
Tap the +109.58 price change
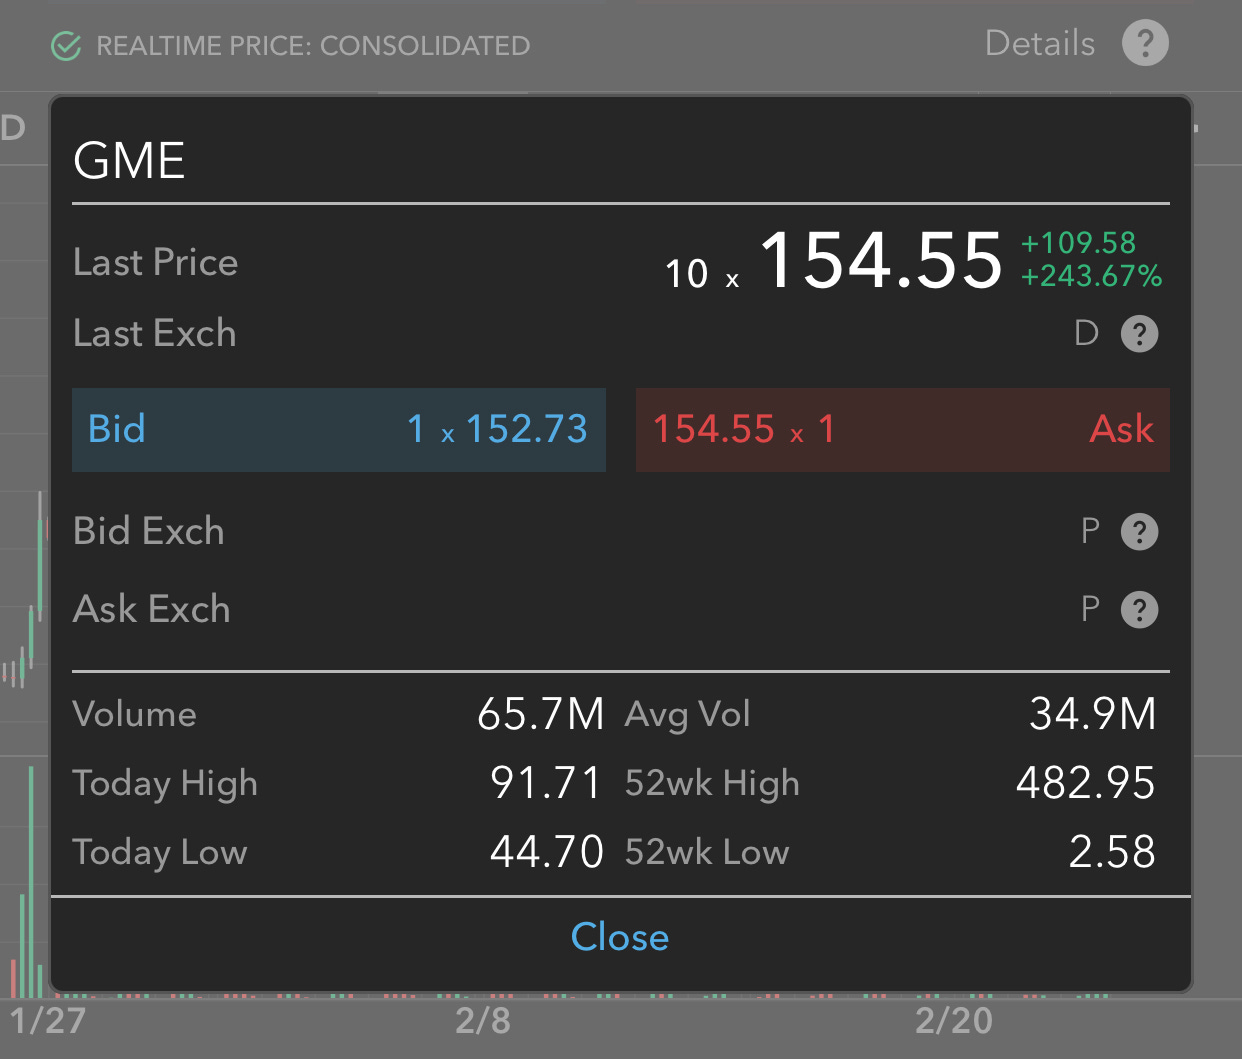(x=1078, y=243)
